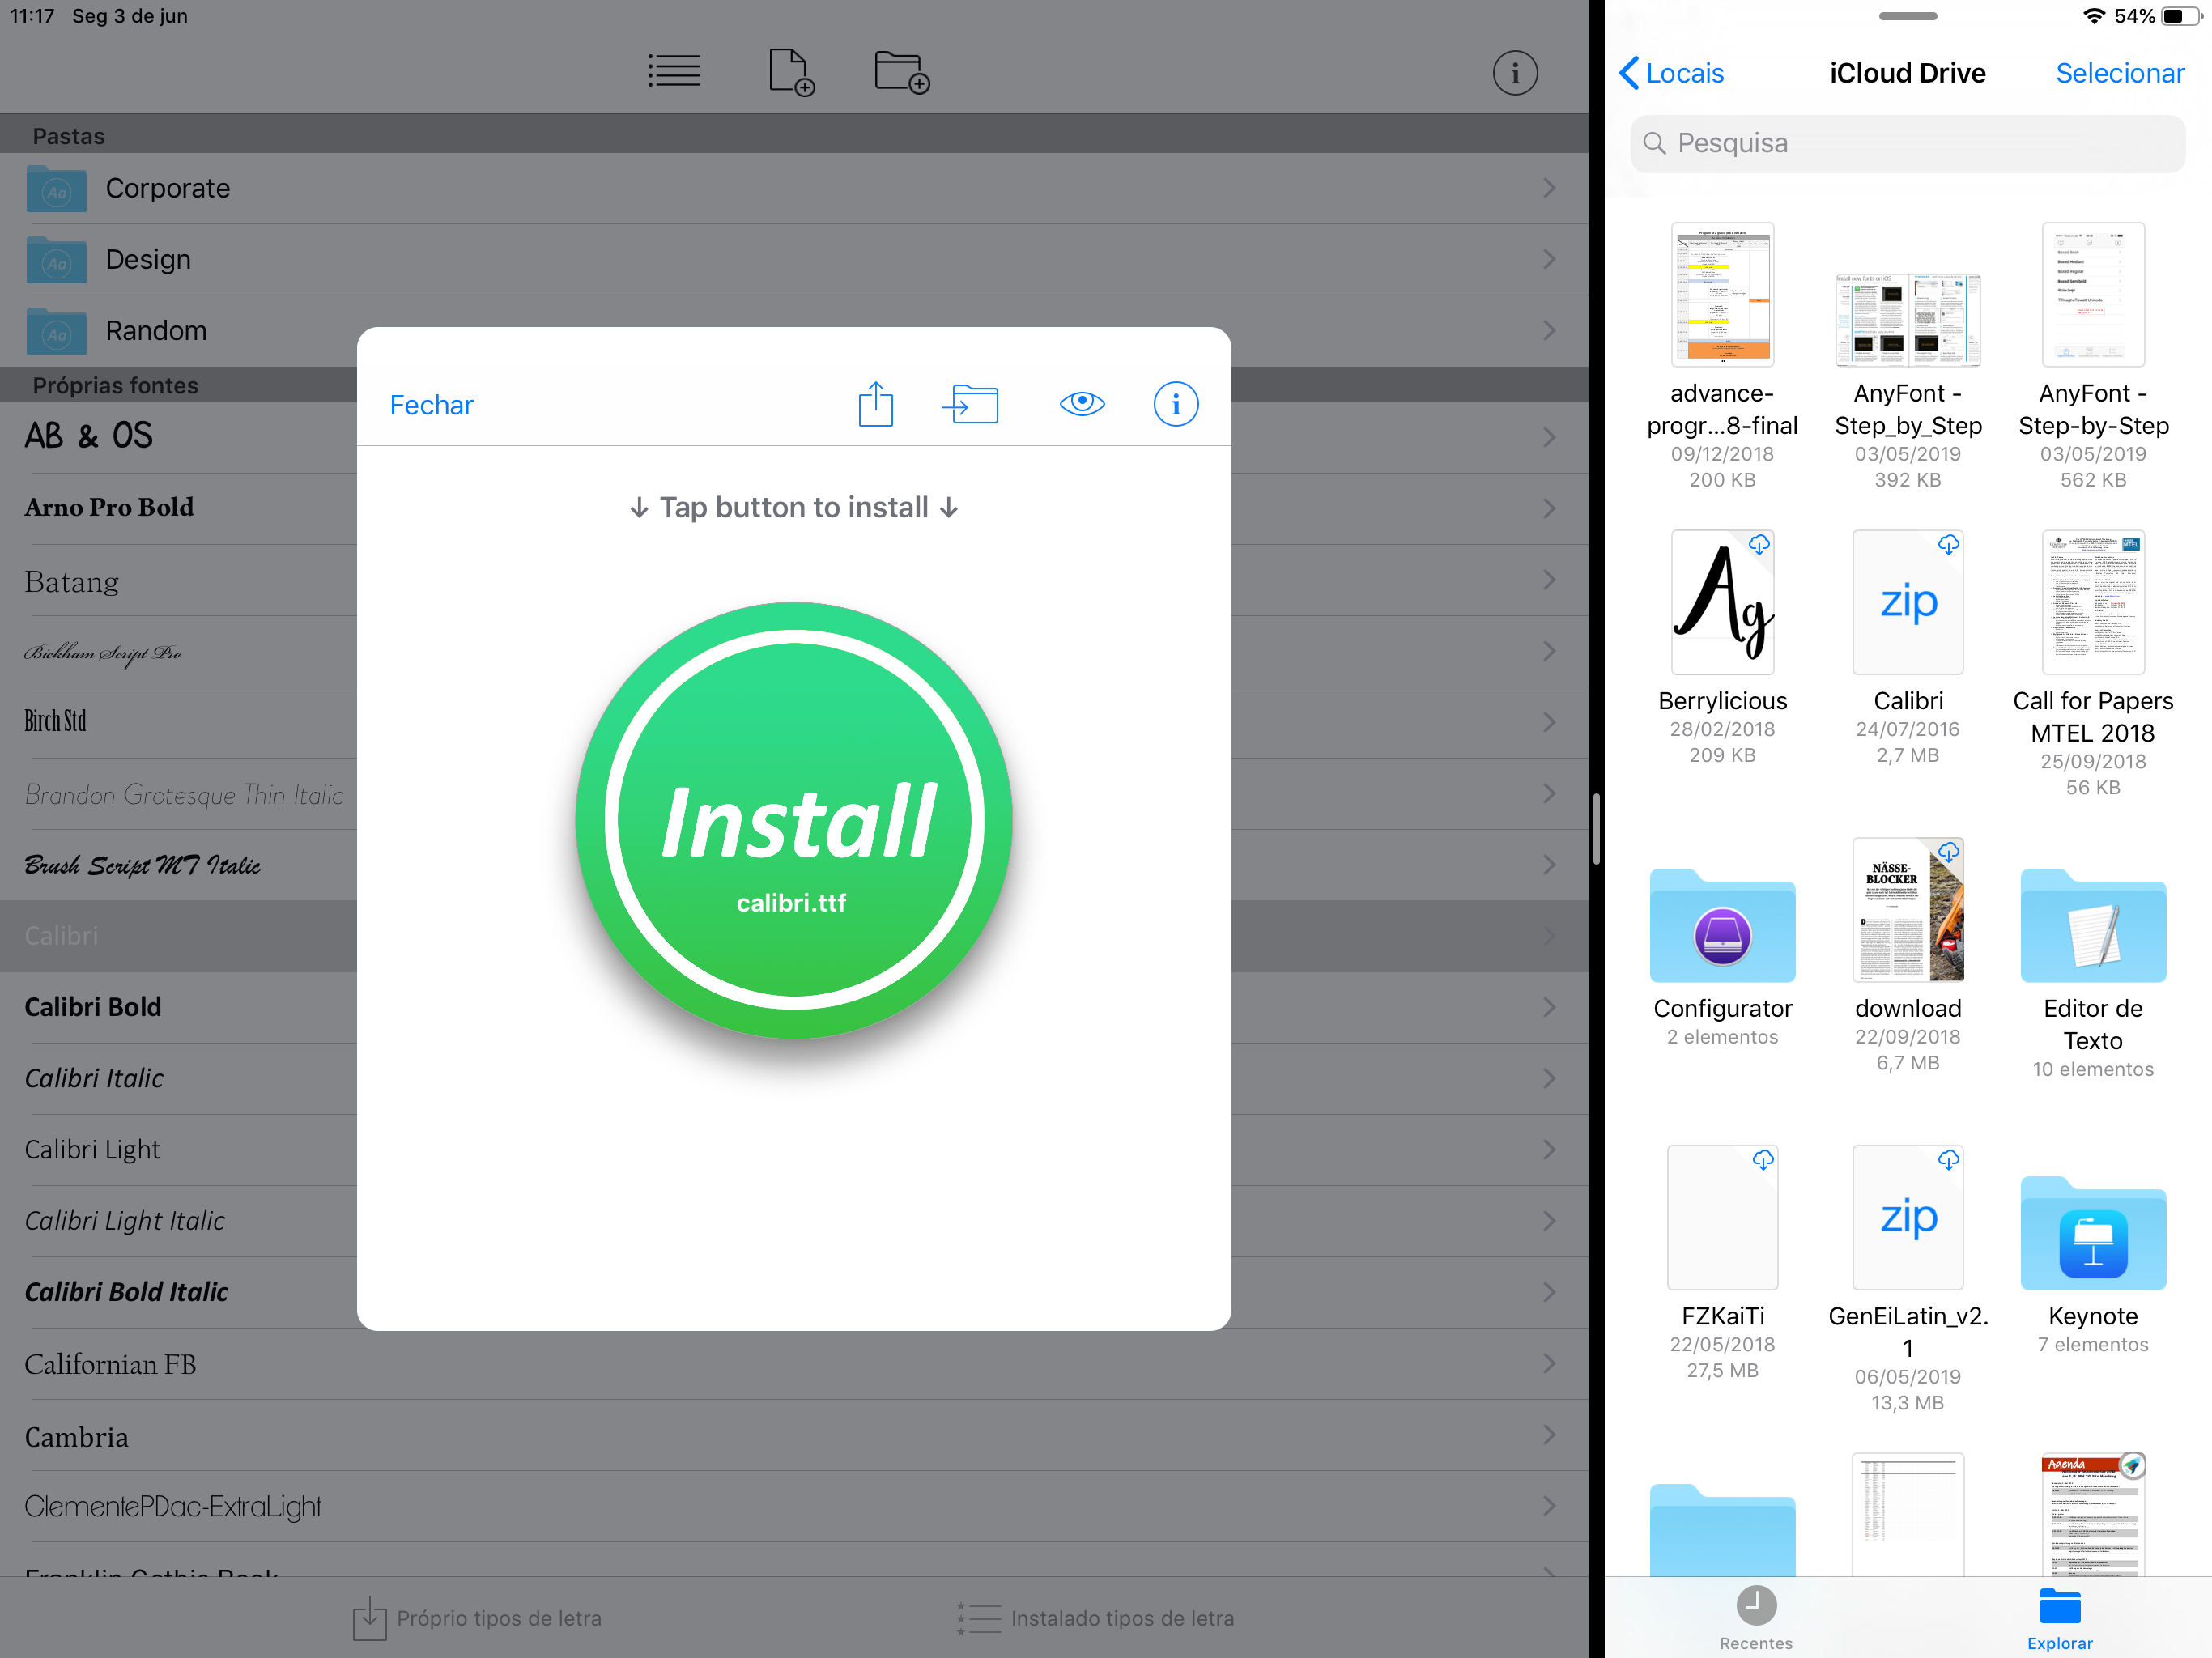Open Cambria font row chevron

pos(1548,1436)
